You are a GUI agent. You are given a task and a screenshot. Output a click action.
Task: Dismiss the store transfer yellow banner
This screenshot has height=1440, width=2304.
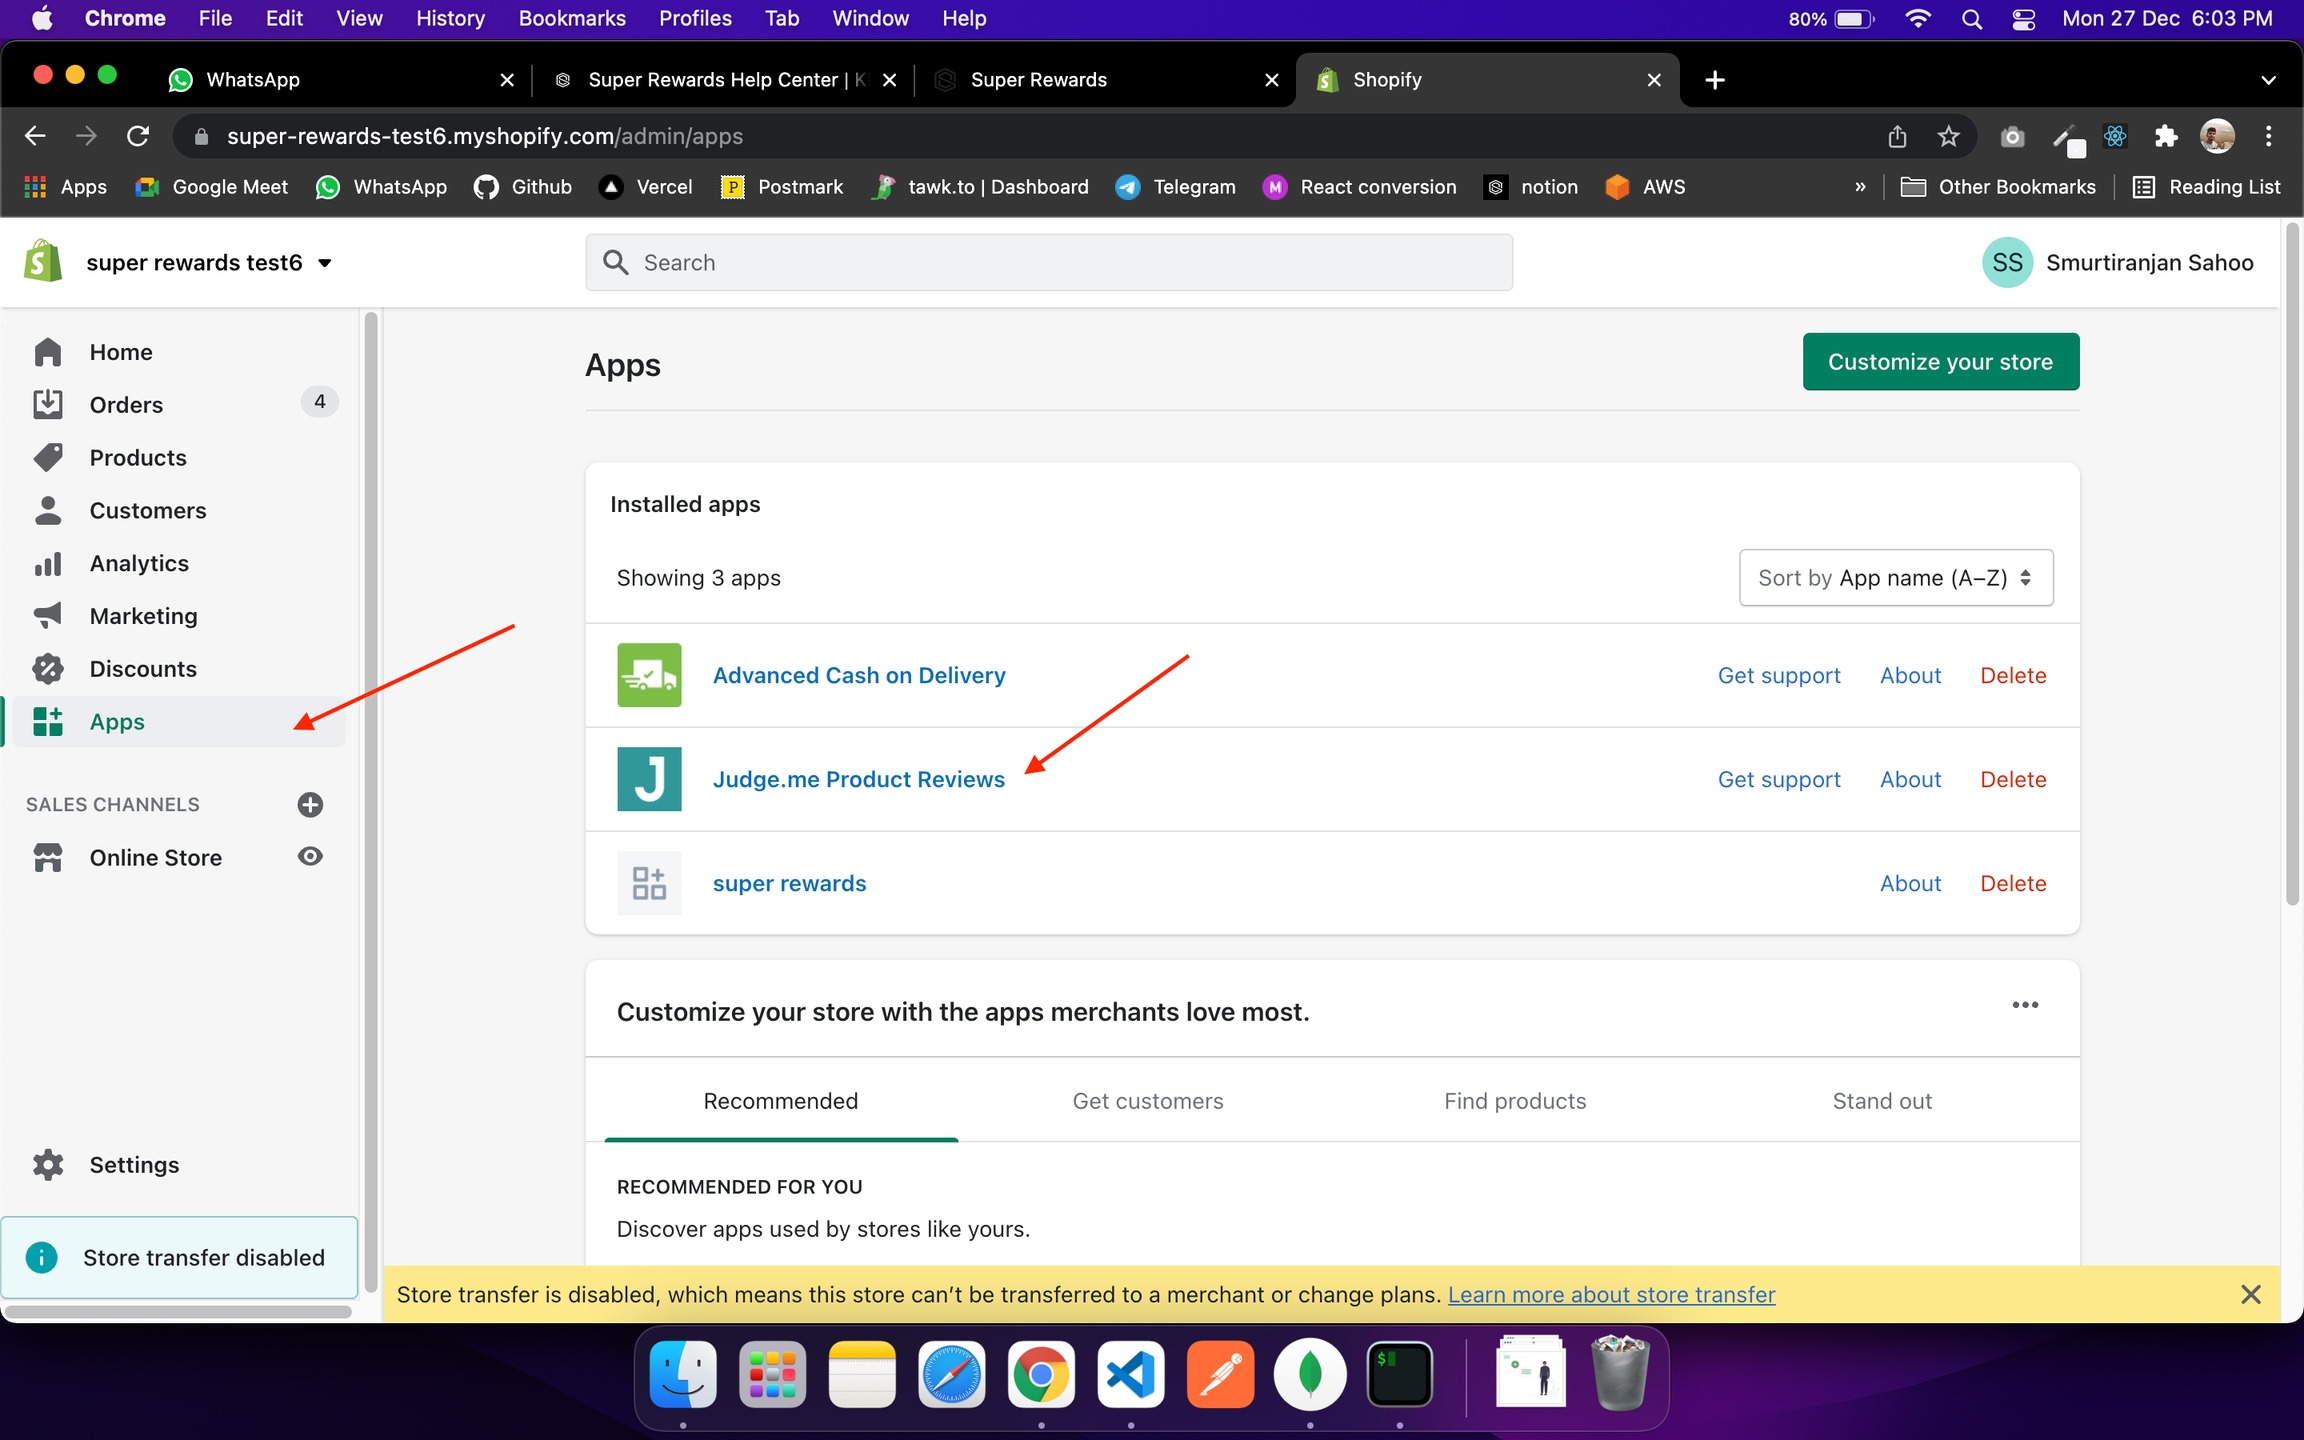[2251, 1294]
